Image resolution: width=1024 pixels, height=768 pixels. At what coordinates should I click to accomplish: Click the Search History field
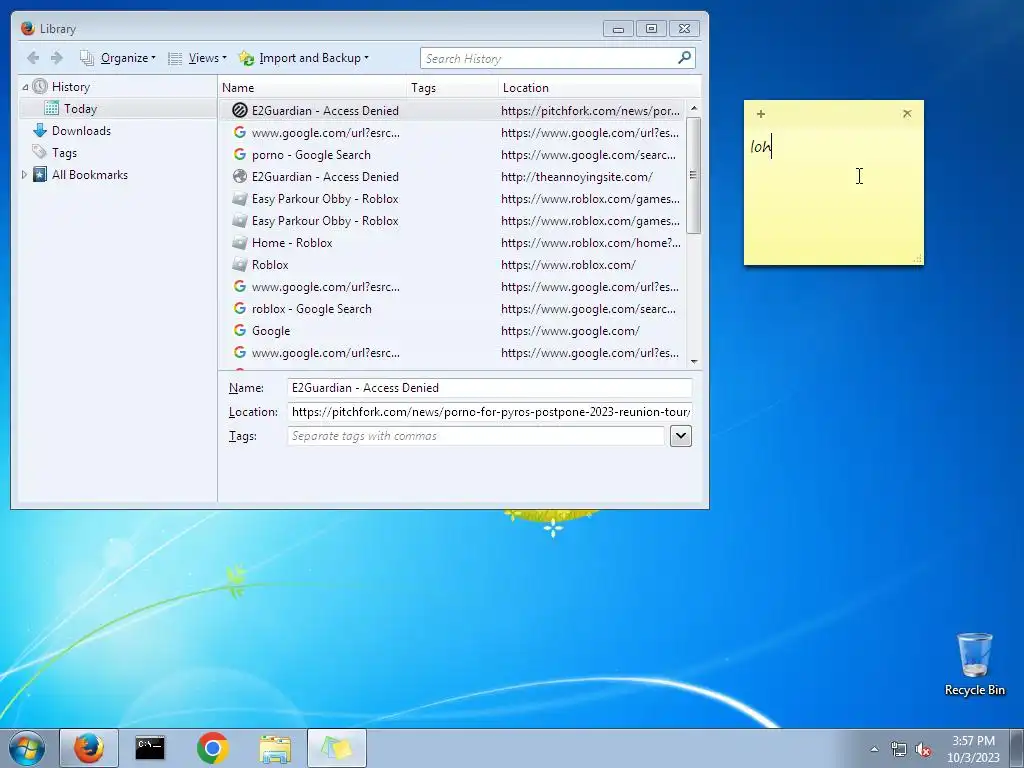pos(549,58)
